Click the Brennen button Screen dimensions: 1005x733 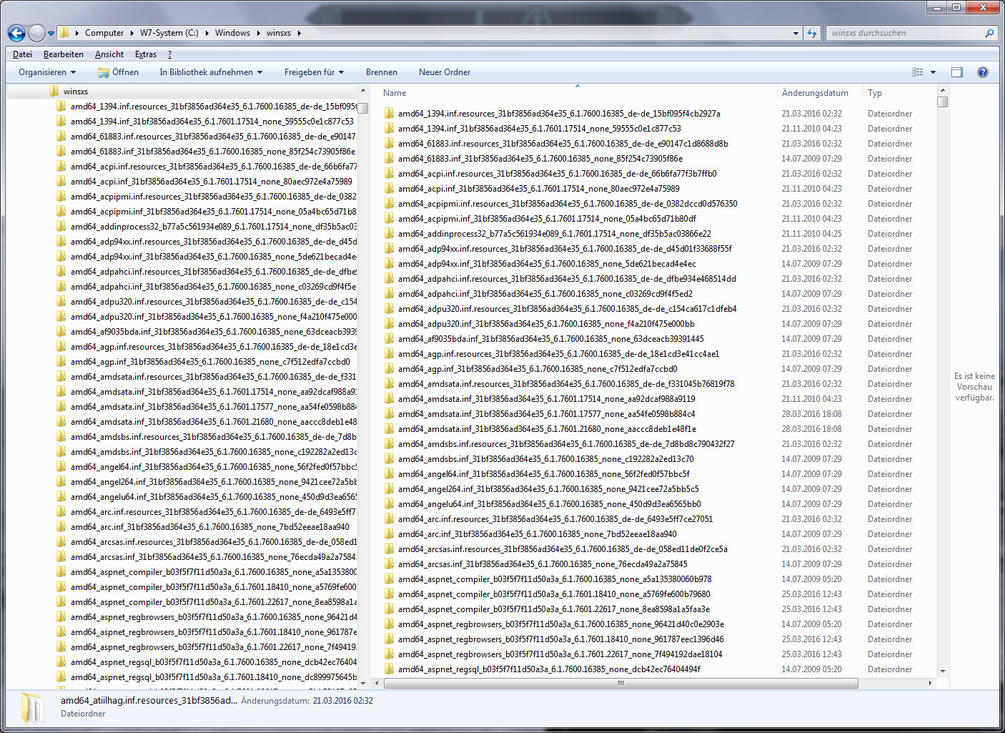coord(381,72)
